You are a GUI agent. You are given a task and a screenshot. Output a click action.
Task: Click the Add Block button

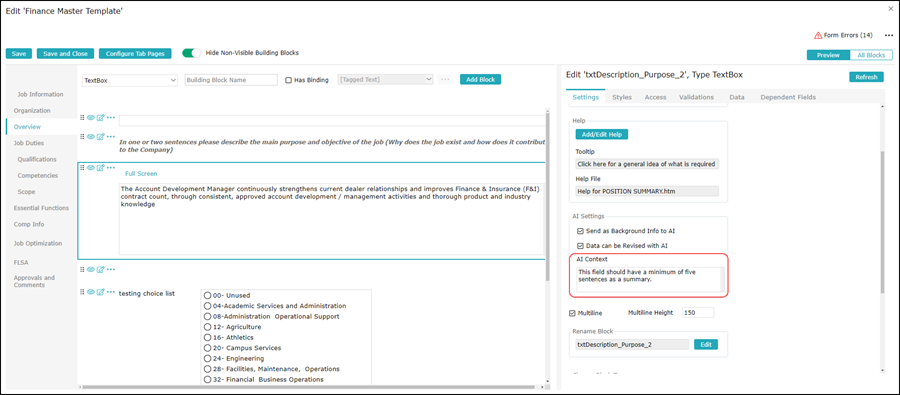pos(480,80)
